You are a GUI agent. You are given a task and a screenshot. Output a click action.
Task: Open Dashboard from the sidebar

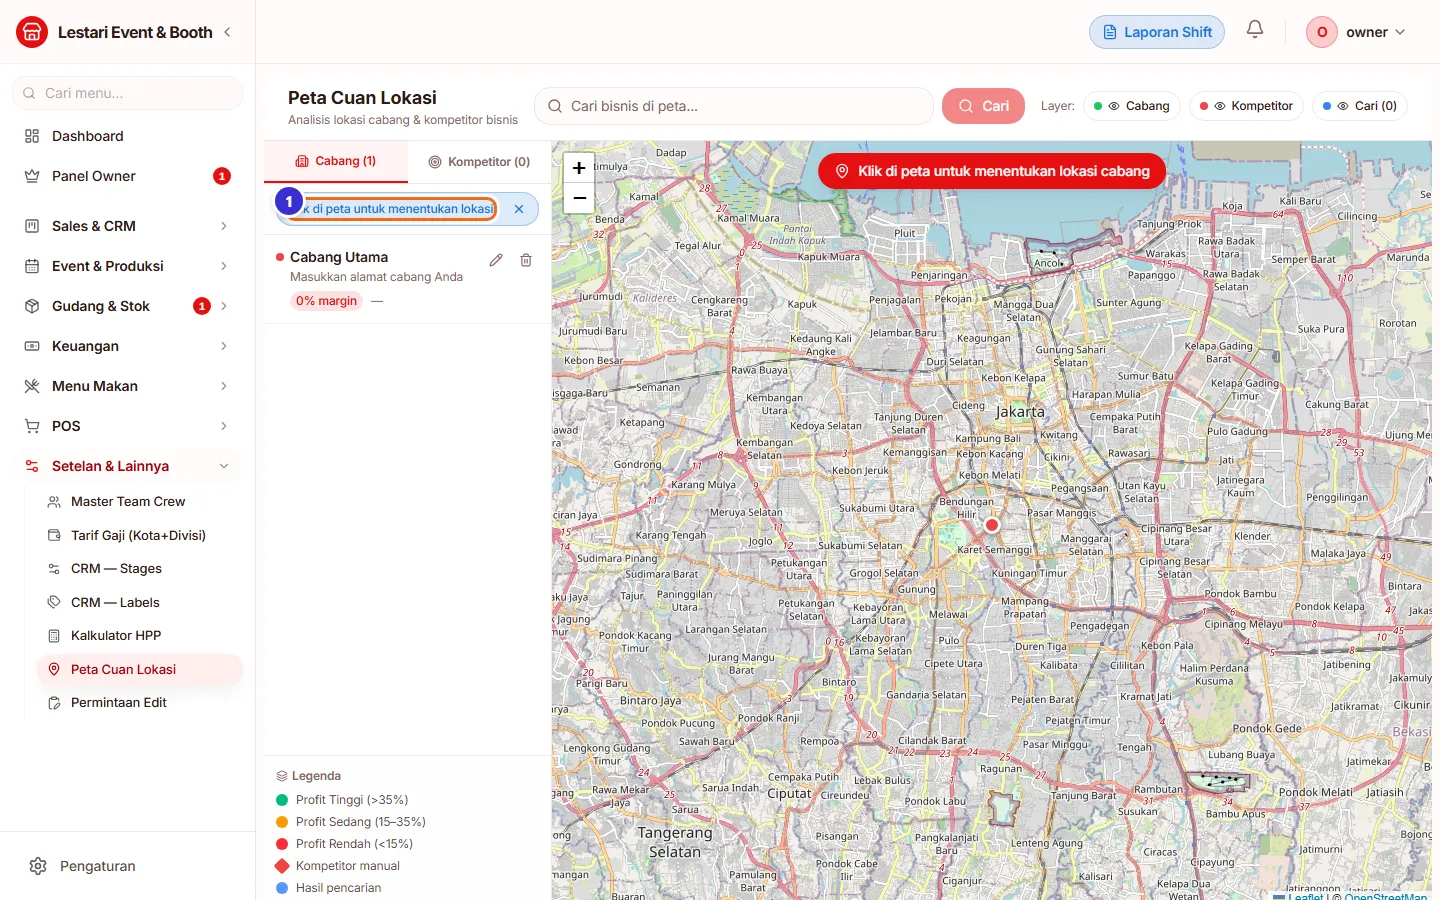click(128, 136)
